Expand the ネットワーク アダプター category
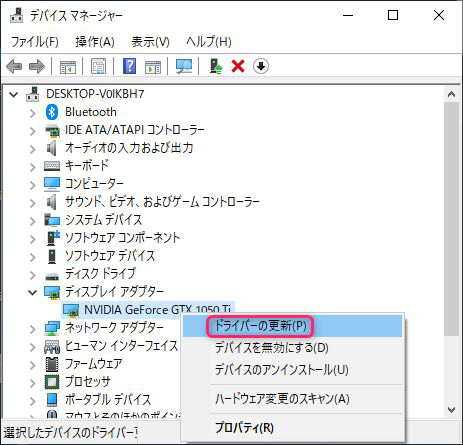Image resolution: width=463 pixels, height=445 pixels. click(x=32, y=329)
